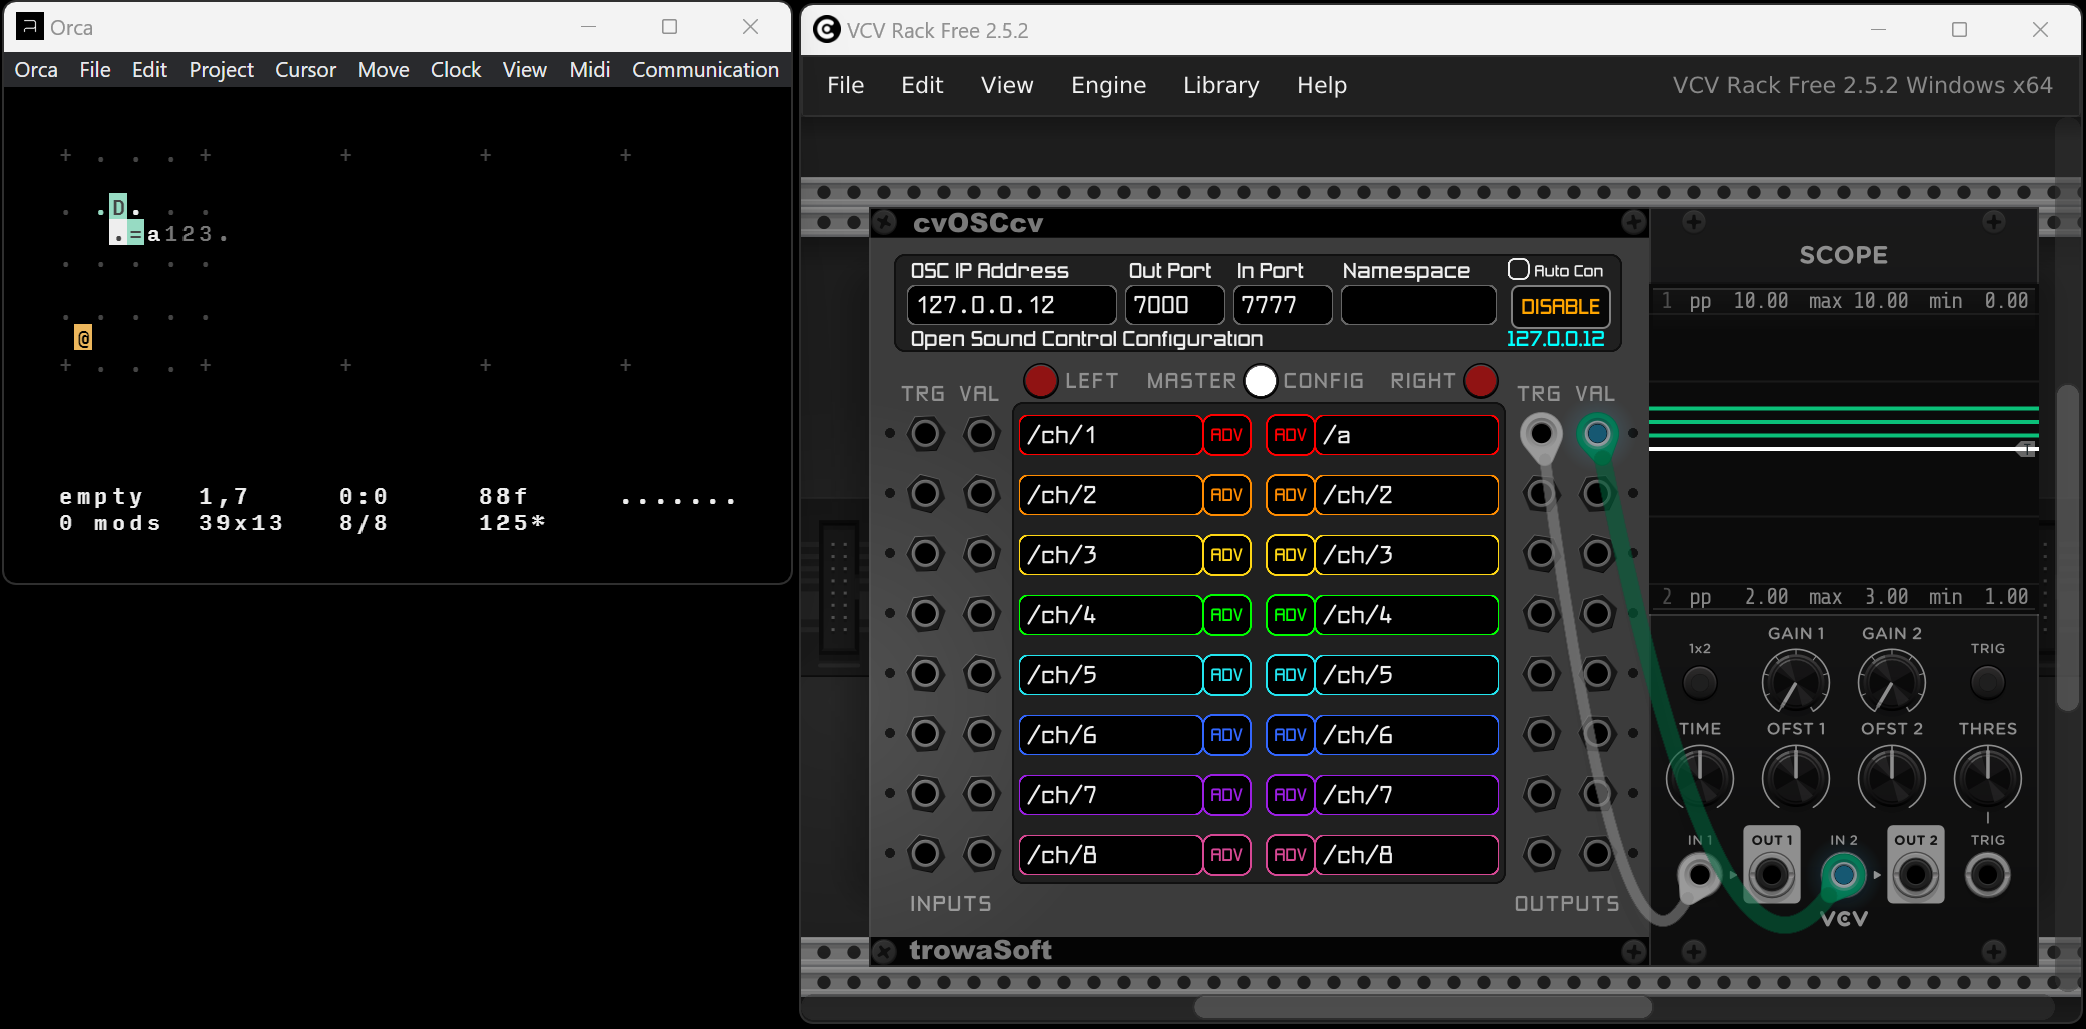Screen dimensions: 2086x1029
Task: Click the right ADV button next to /a
Action: pos(1290,435)
